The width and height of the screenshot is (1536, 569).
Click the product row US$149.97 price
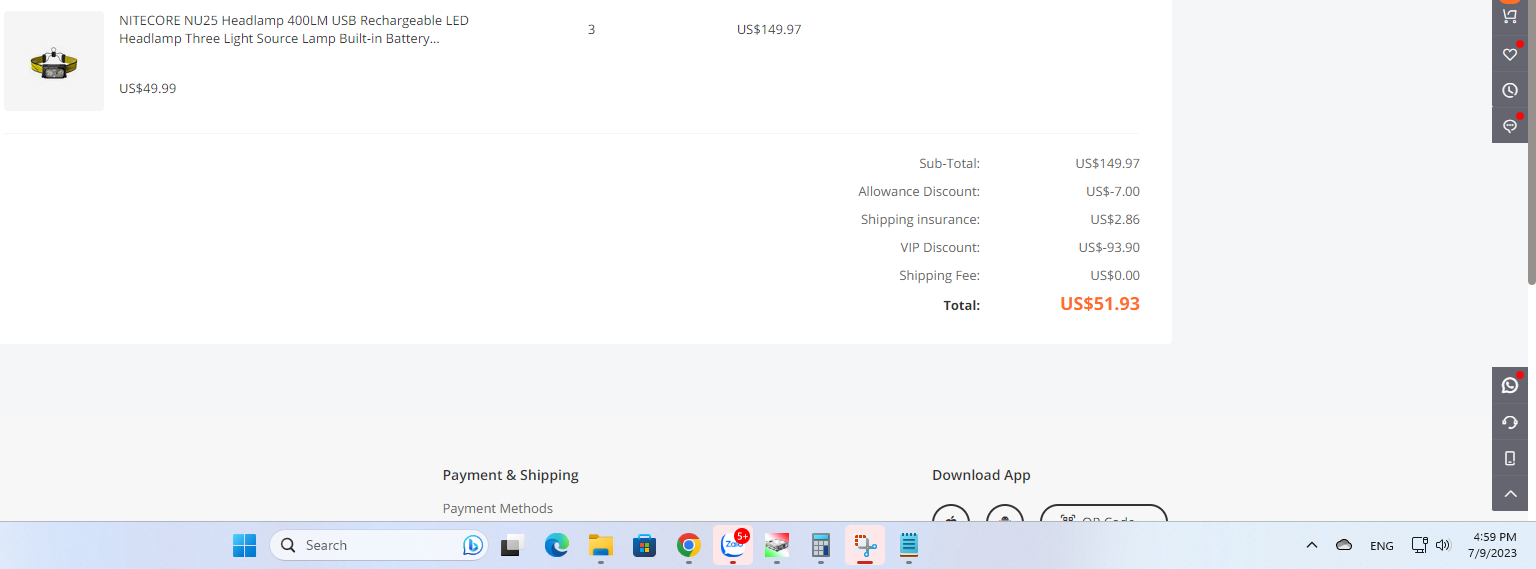click(769, 29)
